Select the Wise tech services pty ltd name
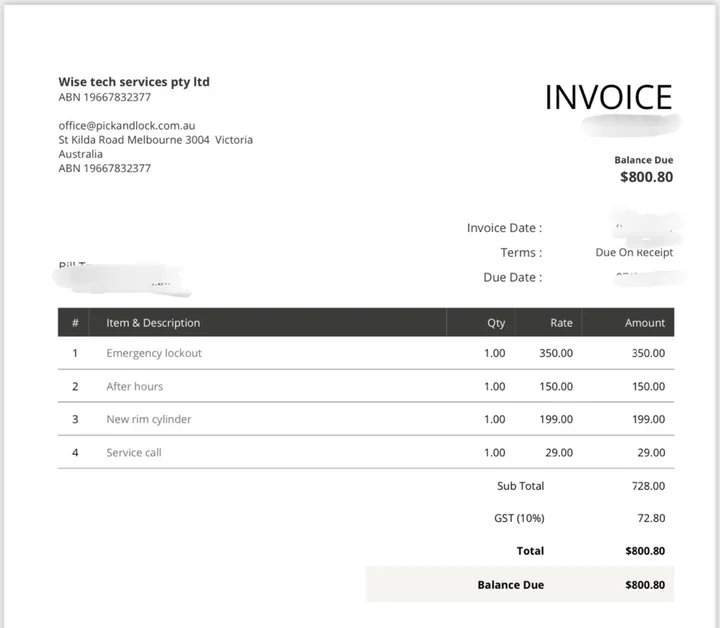 134,82
